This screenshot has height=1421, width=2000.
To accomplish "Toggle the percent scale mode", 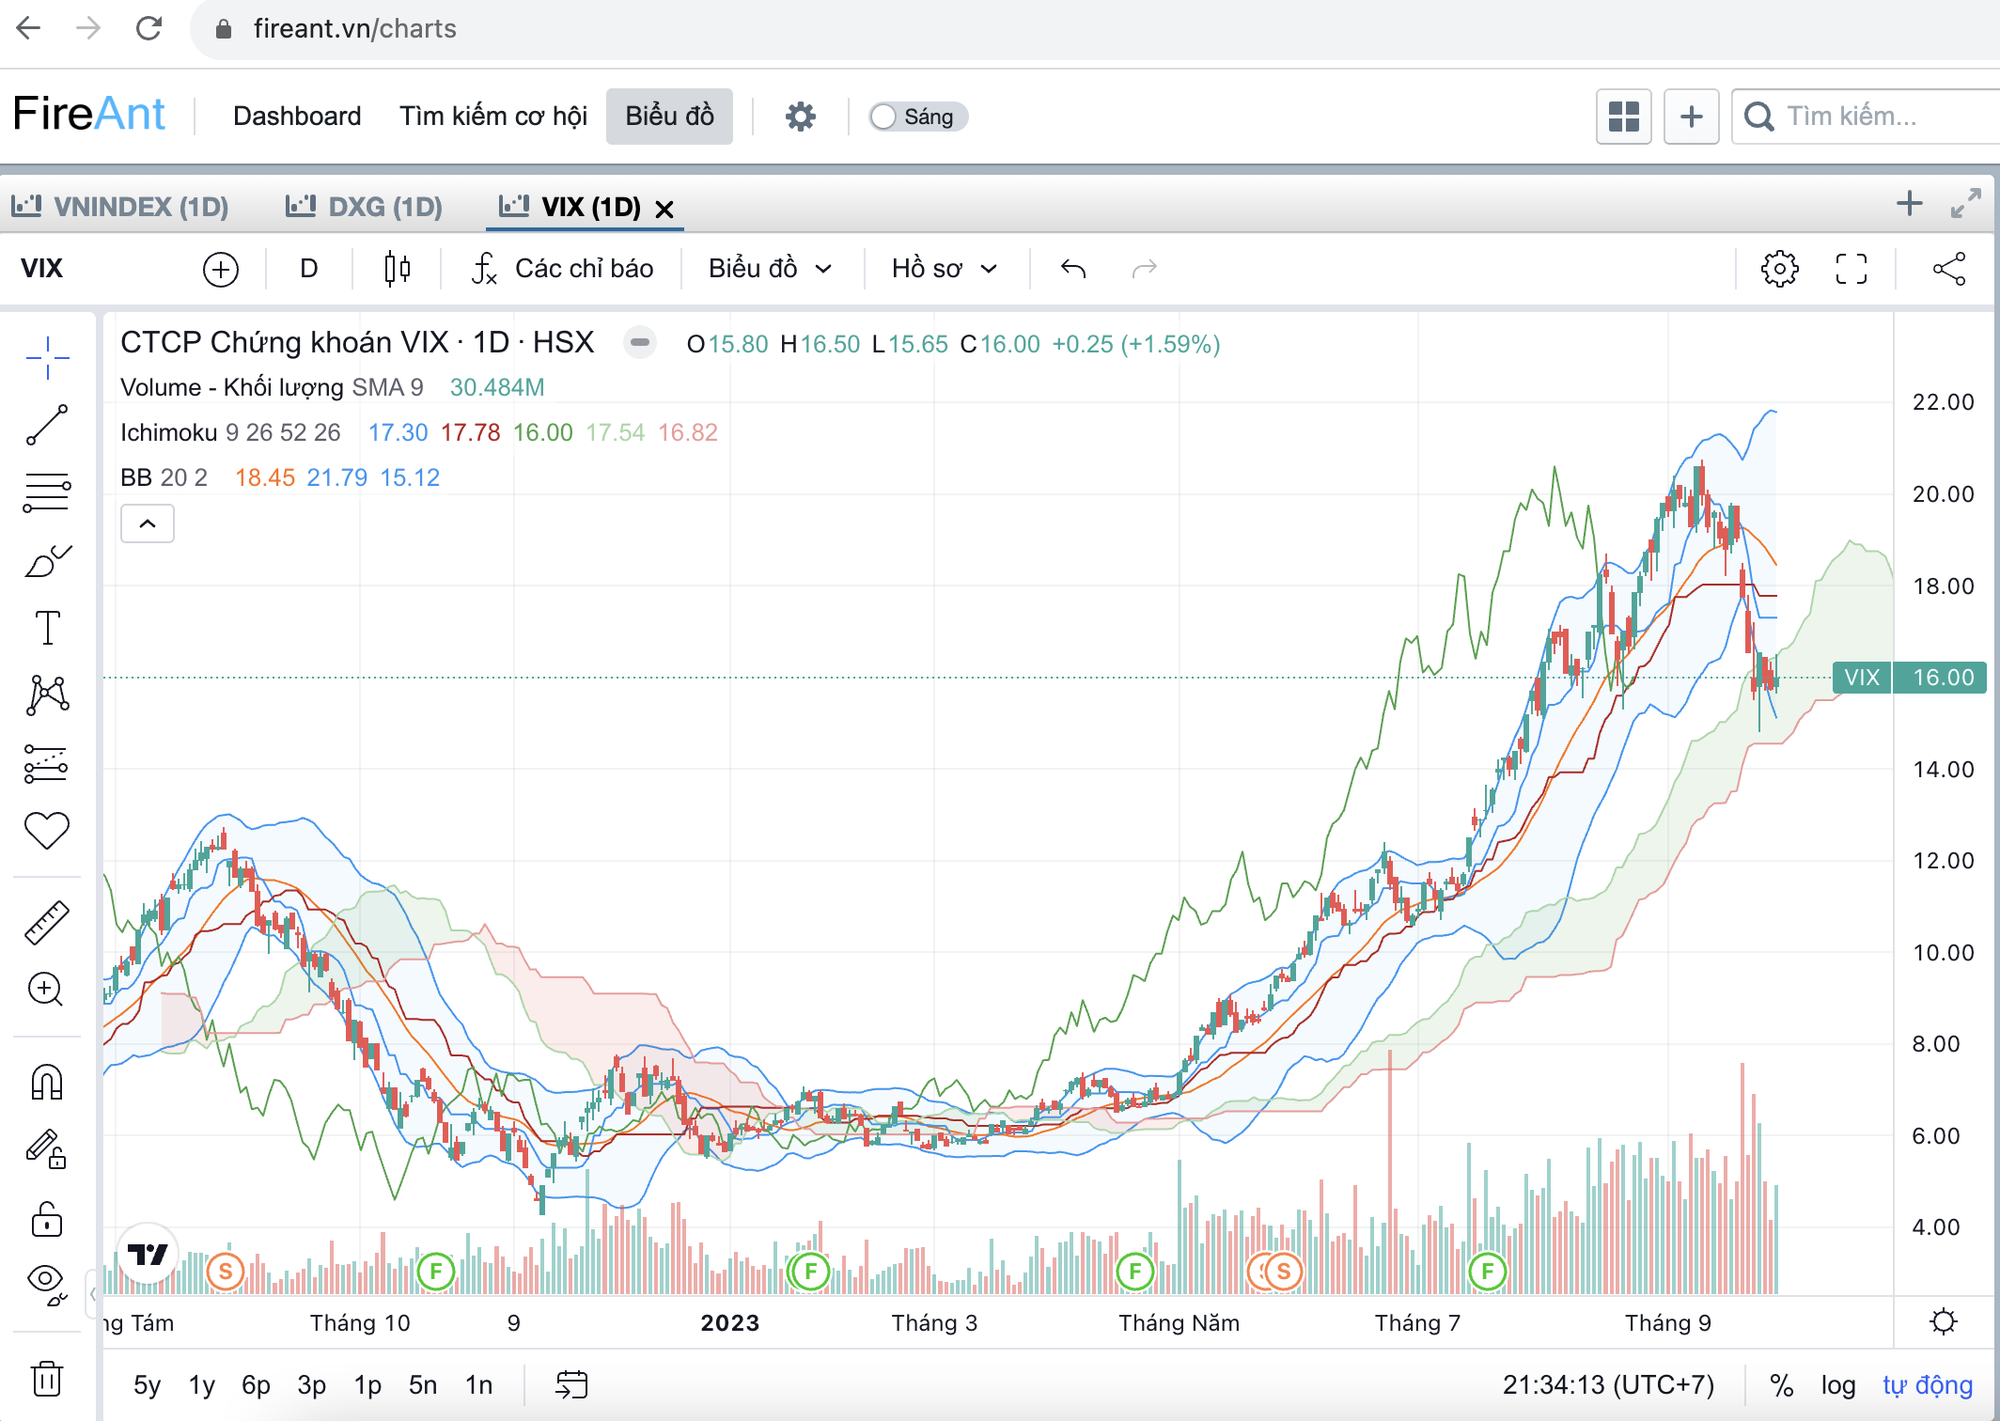I will (x=1781, y=1385).
